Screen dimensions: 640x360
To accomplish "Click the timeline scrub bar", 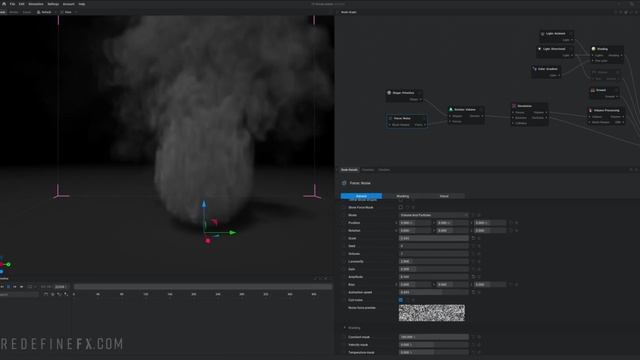I will coord(203,287).
